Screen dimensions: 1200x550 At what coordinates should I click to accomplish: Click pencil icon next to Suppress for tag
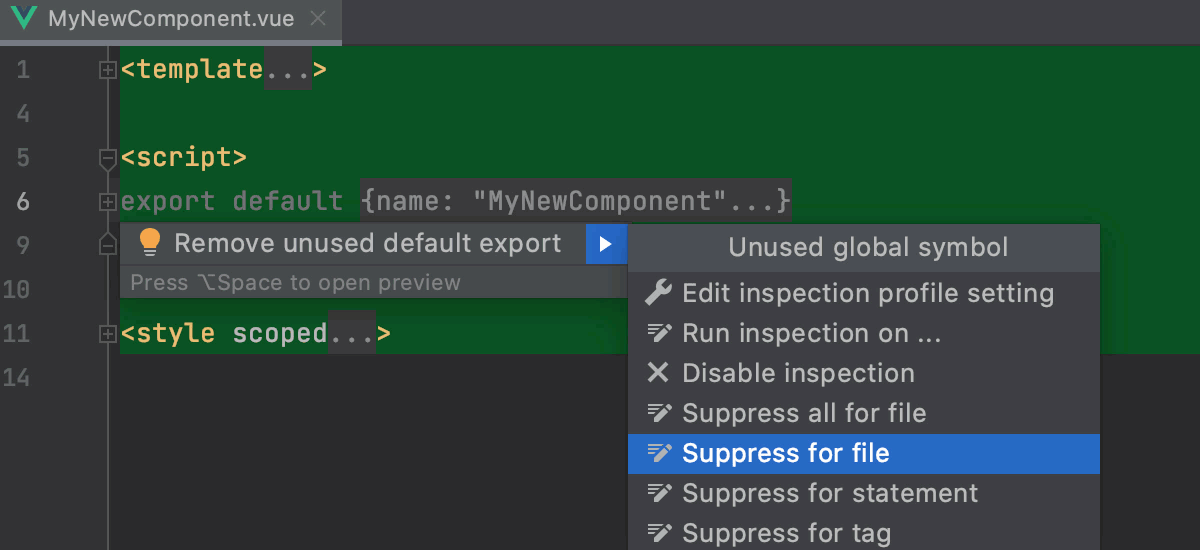tap(657, 533)
